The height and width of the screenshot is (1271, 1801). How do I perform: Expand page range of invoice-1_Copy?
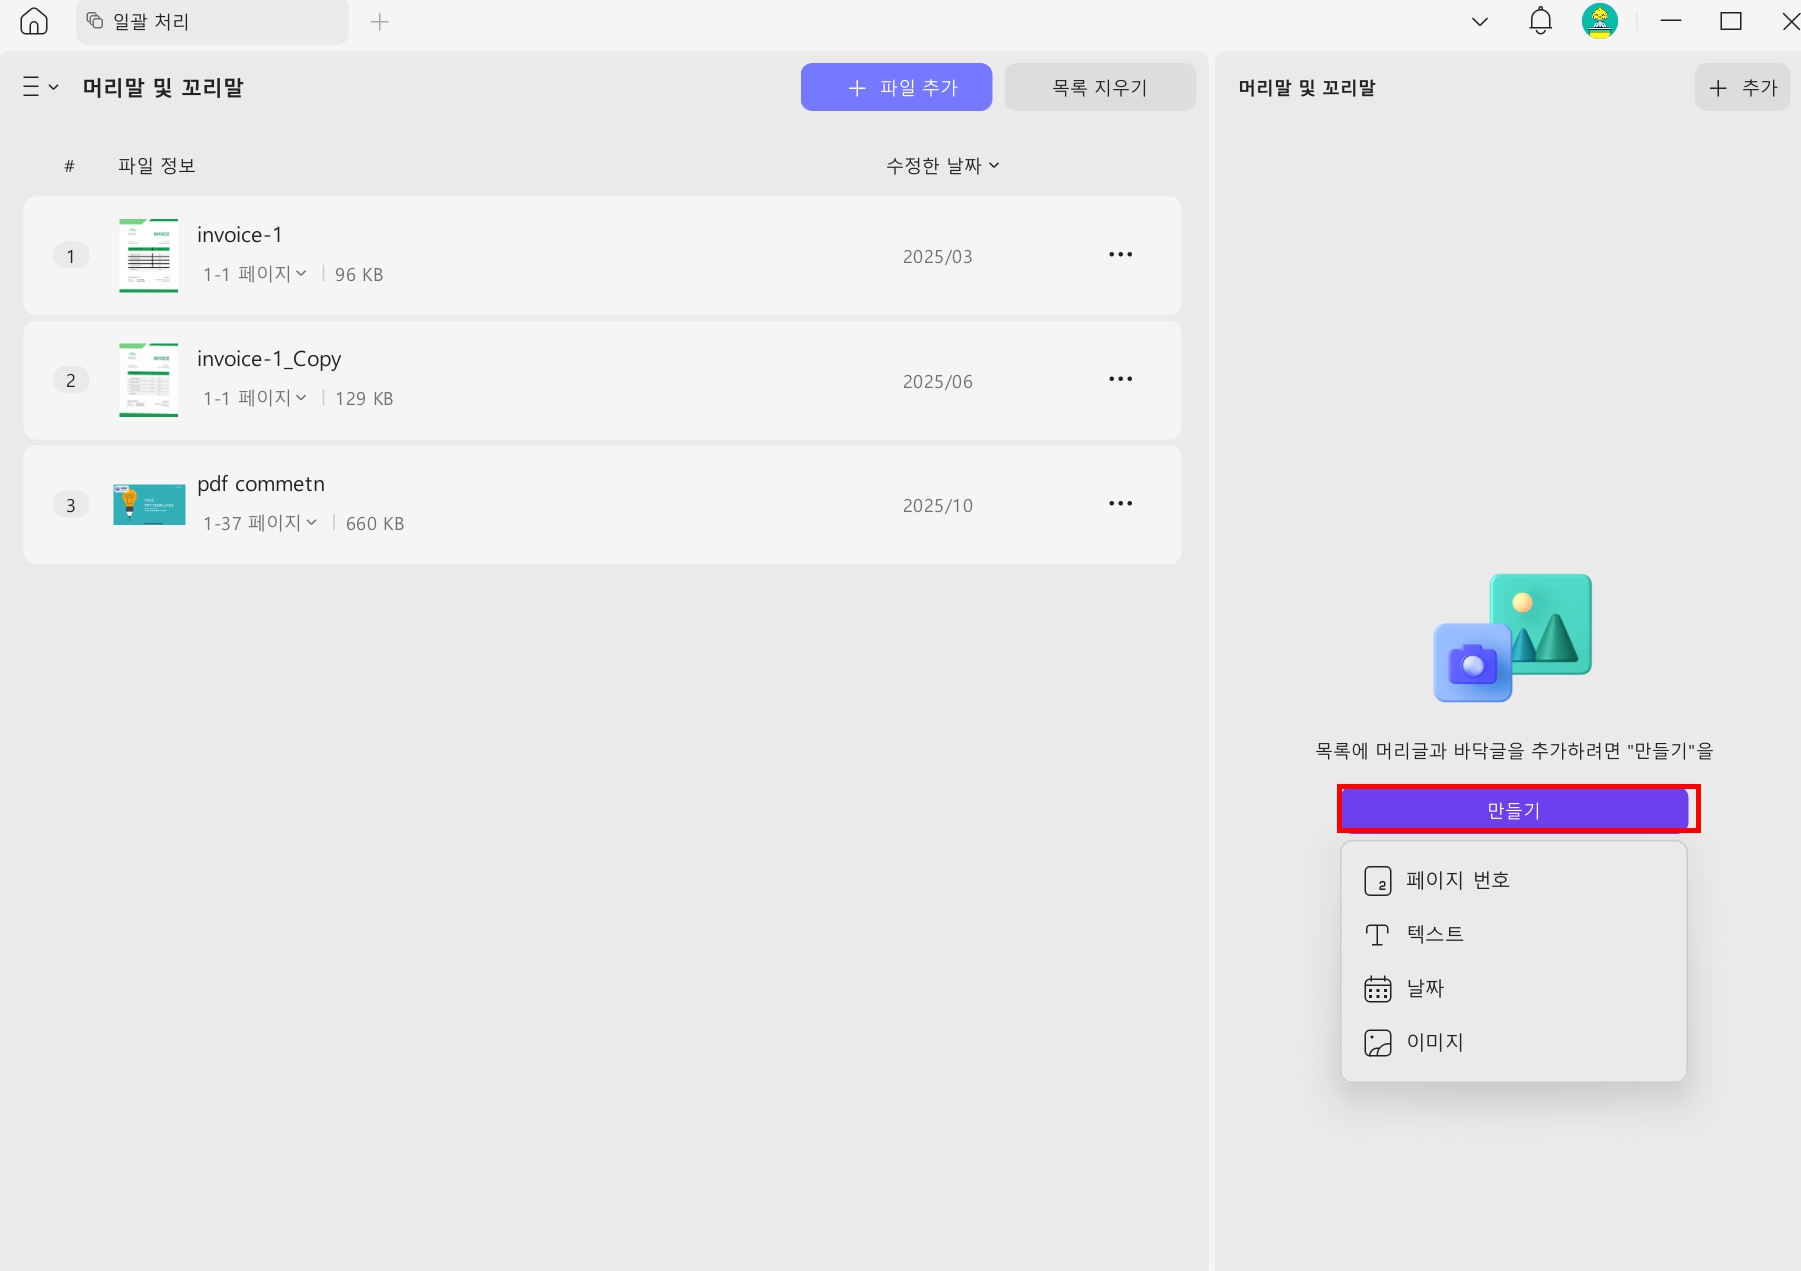point(255,398)
